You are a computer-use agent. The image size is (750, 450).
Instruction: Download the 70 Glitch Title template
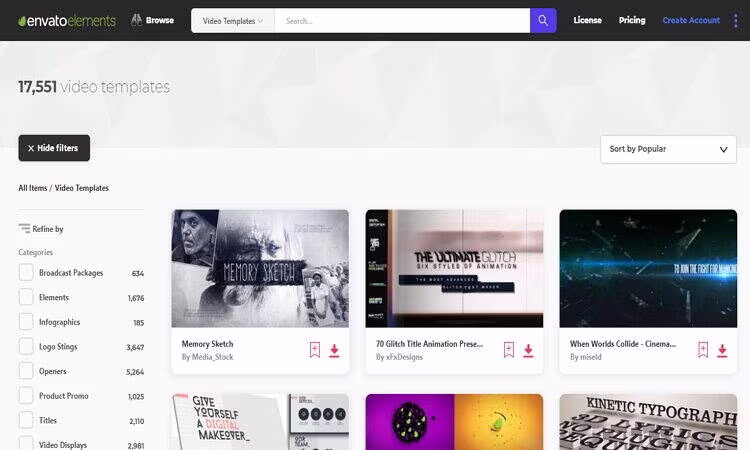pyautogui.click(x=529, y=351)
